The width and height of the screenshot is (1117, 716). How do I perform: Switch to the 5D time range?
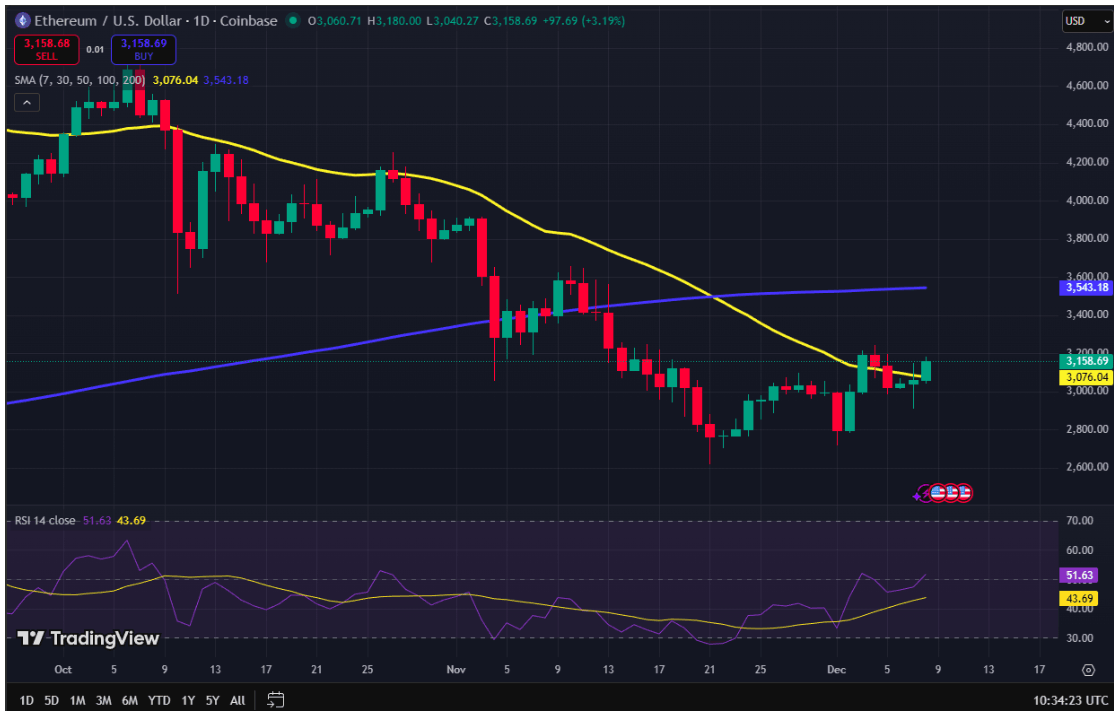tap(51, 700)
